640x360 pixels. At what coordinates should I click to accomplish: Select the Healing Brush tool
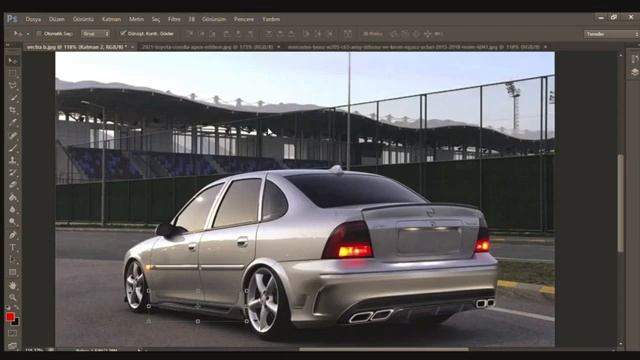coord(13,136)
